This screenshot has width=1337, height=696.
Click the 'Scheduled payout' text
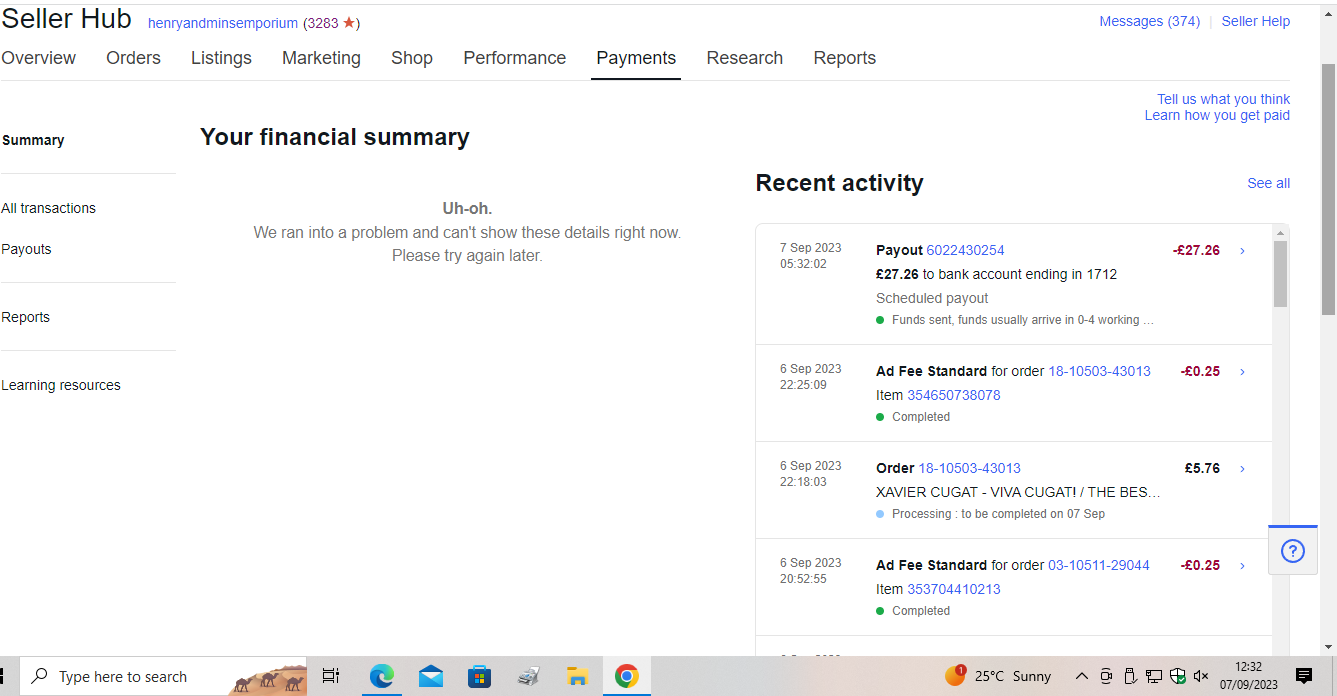932,298
